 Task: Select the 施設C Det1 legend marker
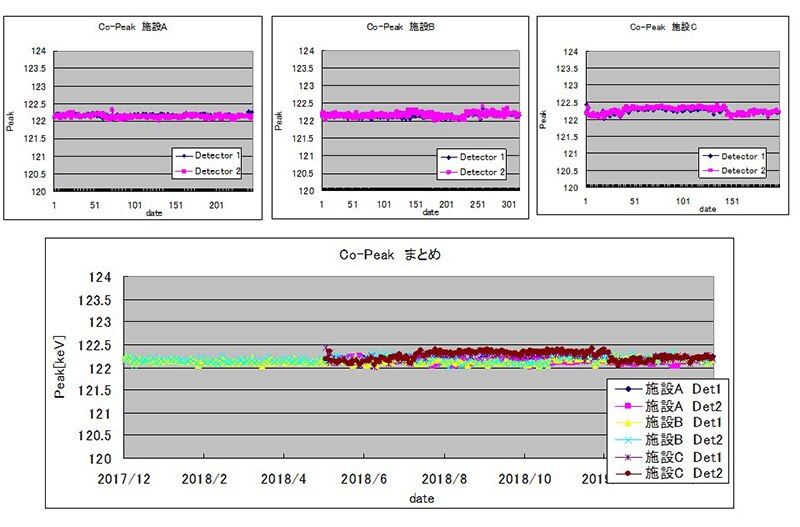click(626, 458)
